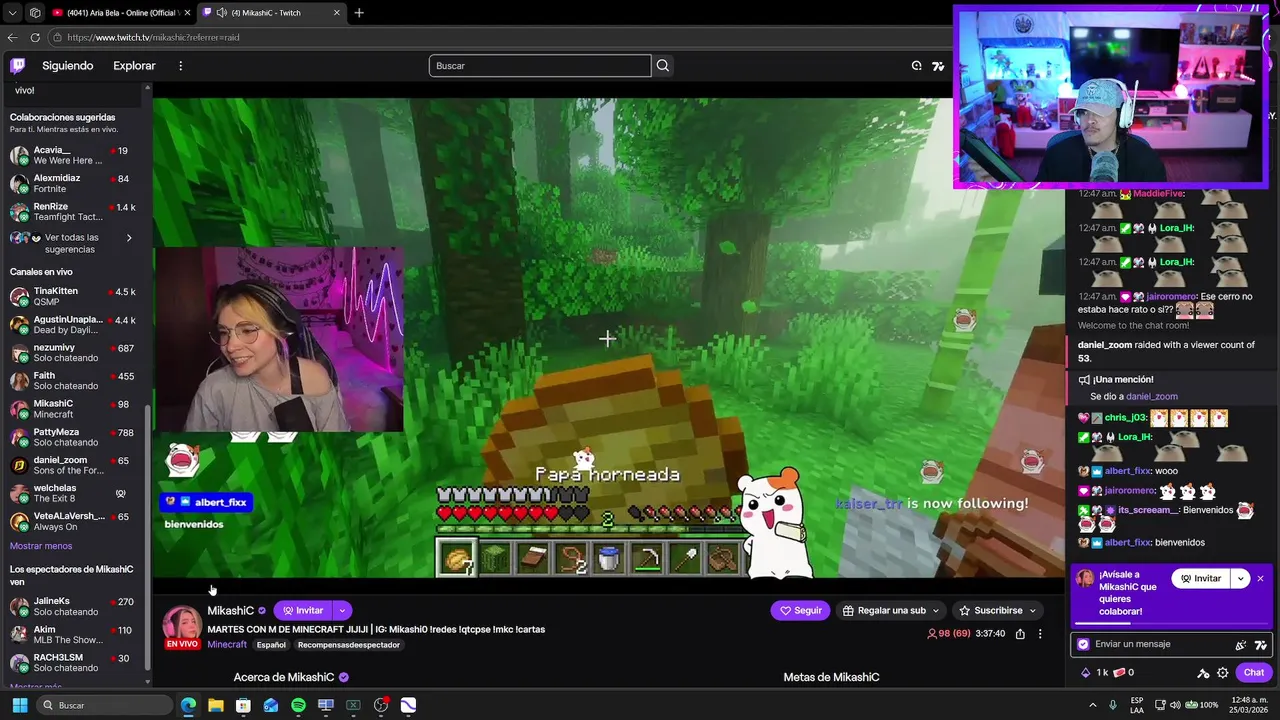The height and width of the screenshot is (720, 1280).
Task: Click the Windows Start button
Action: (20, 705)
